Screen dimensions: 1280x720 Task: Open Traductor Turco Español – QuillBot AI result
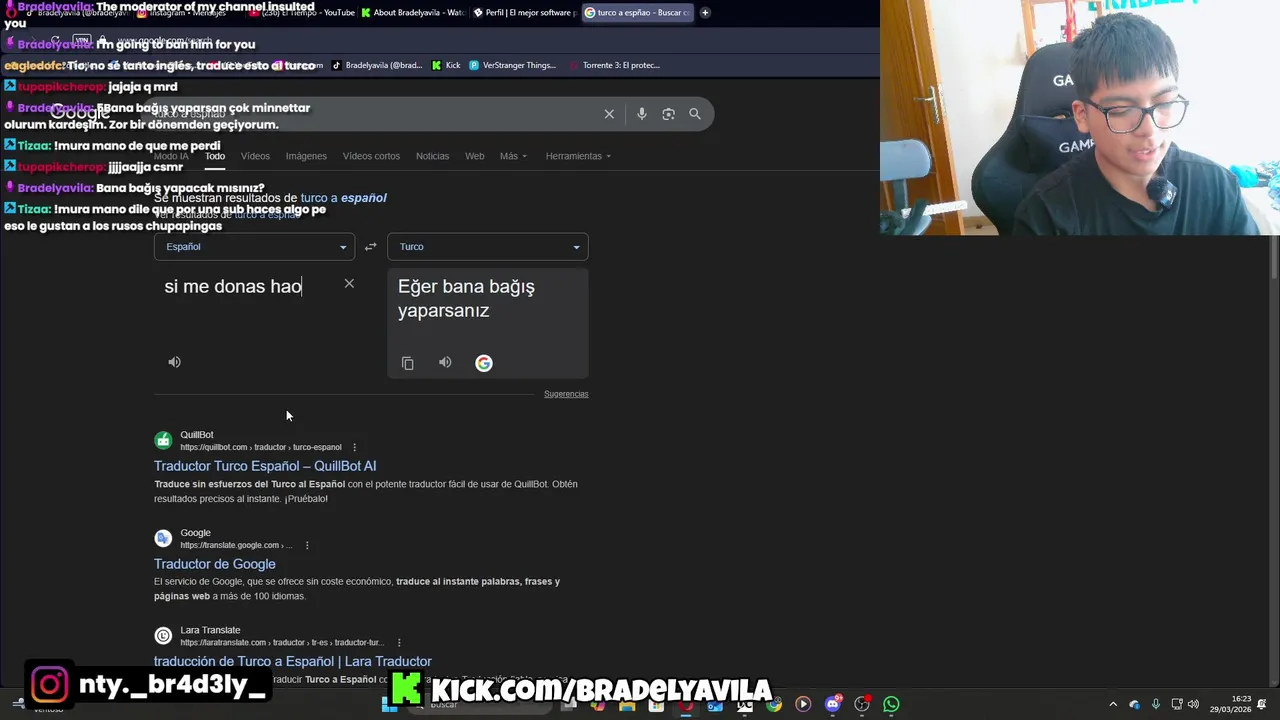265,466
